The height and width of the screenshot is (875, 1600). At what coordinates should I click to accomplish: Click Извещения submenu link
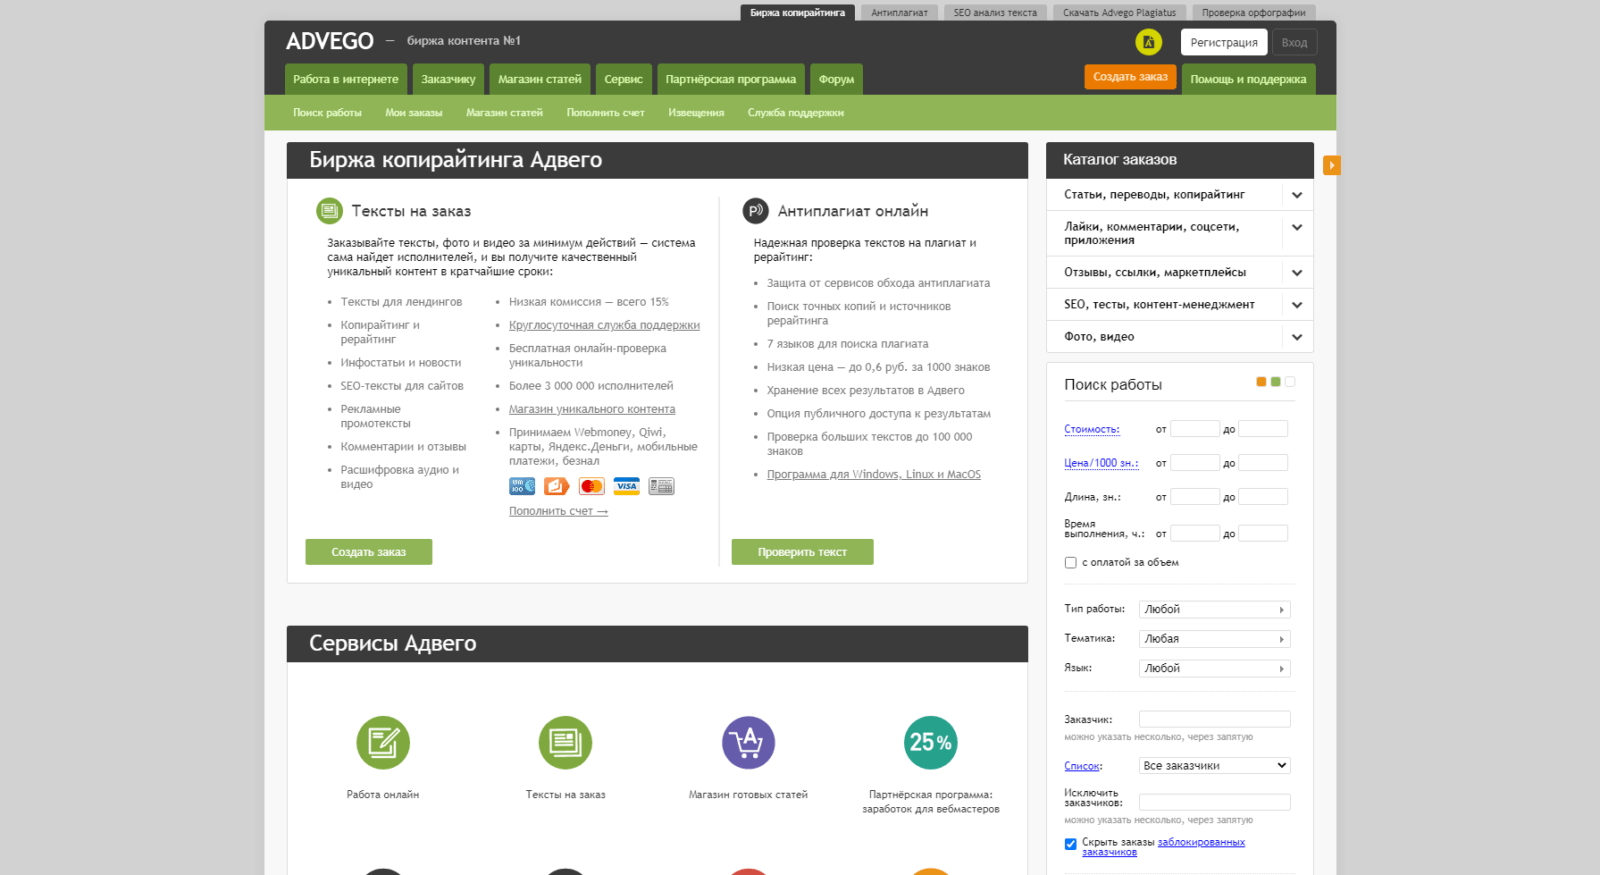point(696,113)
